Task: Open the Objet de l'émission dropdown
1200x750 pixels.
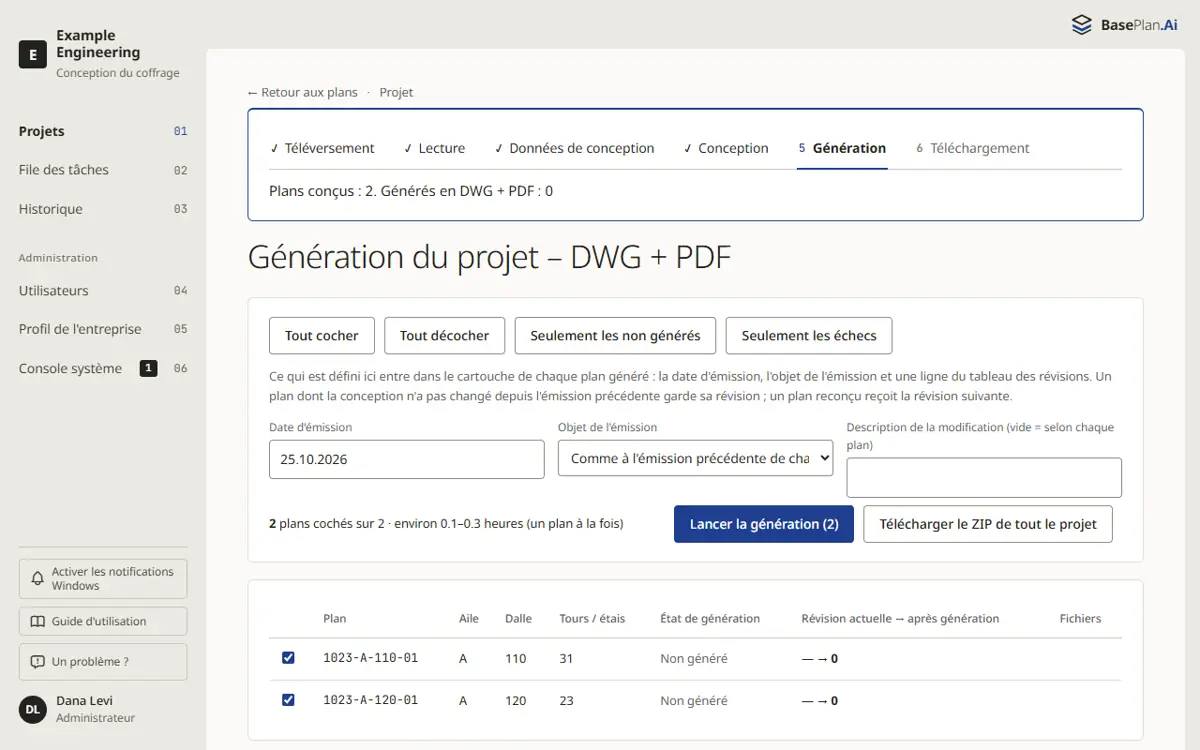Action: pyautogui.click(x=695, y=458)
